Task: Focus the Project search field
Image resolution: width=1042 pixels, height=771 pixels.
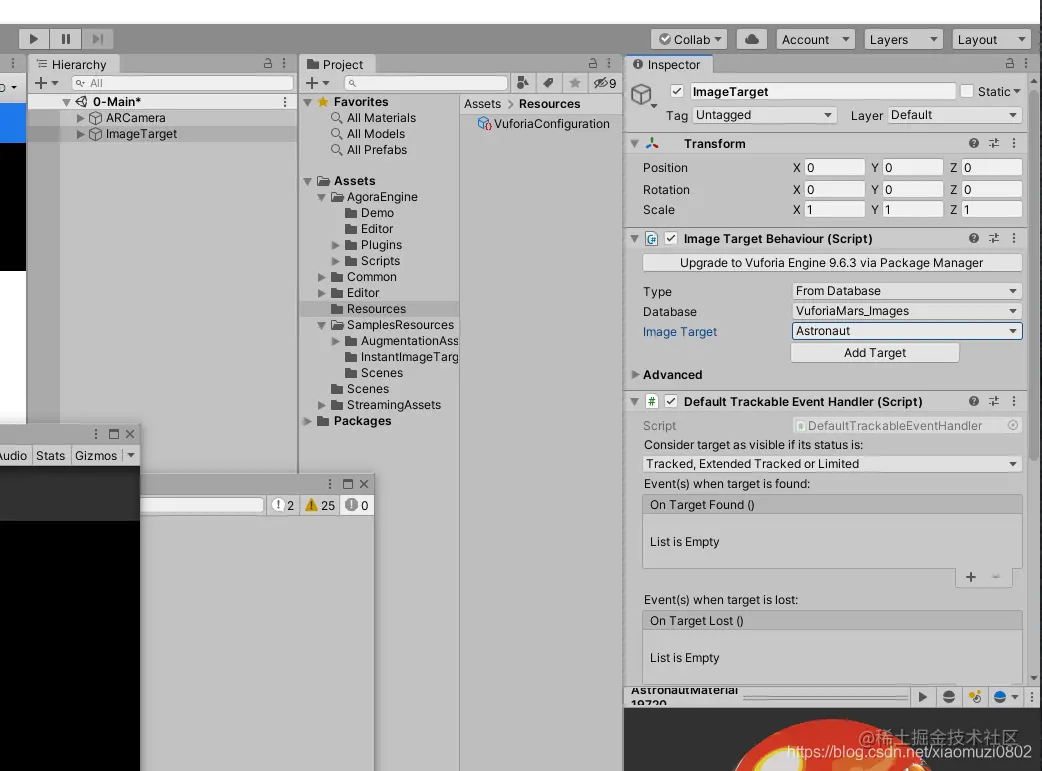Action: [426, 83]
